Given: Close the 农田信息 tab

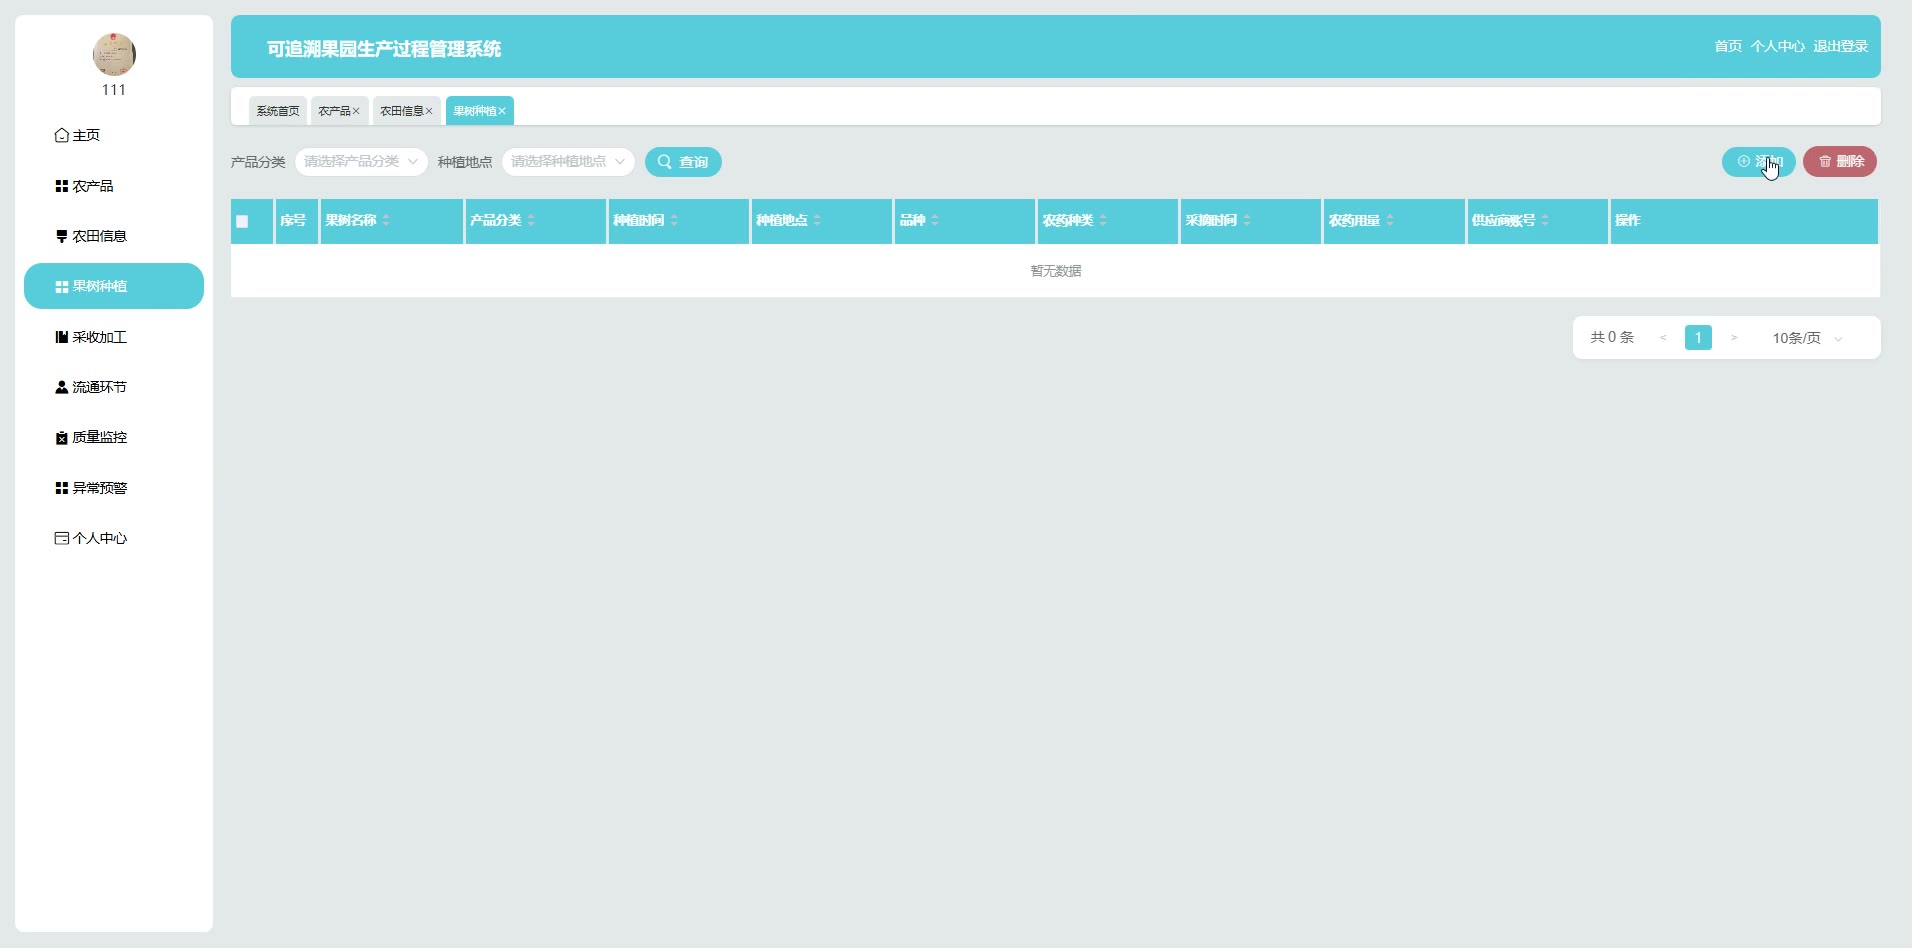Looking at the screenshot, I should click(x=429, y=111).
